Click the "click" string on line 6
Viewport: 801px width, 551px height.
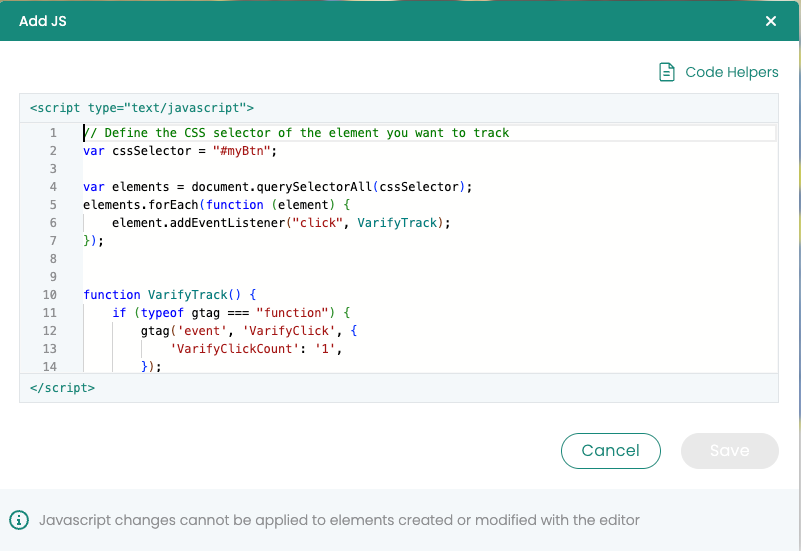click(317, 223)
